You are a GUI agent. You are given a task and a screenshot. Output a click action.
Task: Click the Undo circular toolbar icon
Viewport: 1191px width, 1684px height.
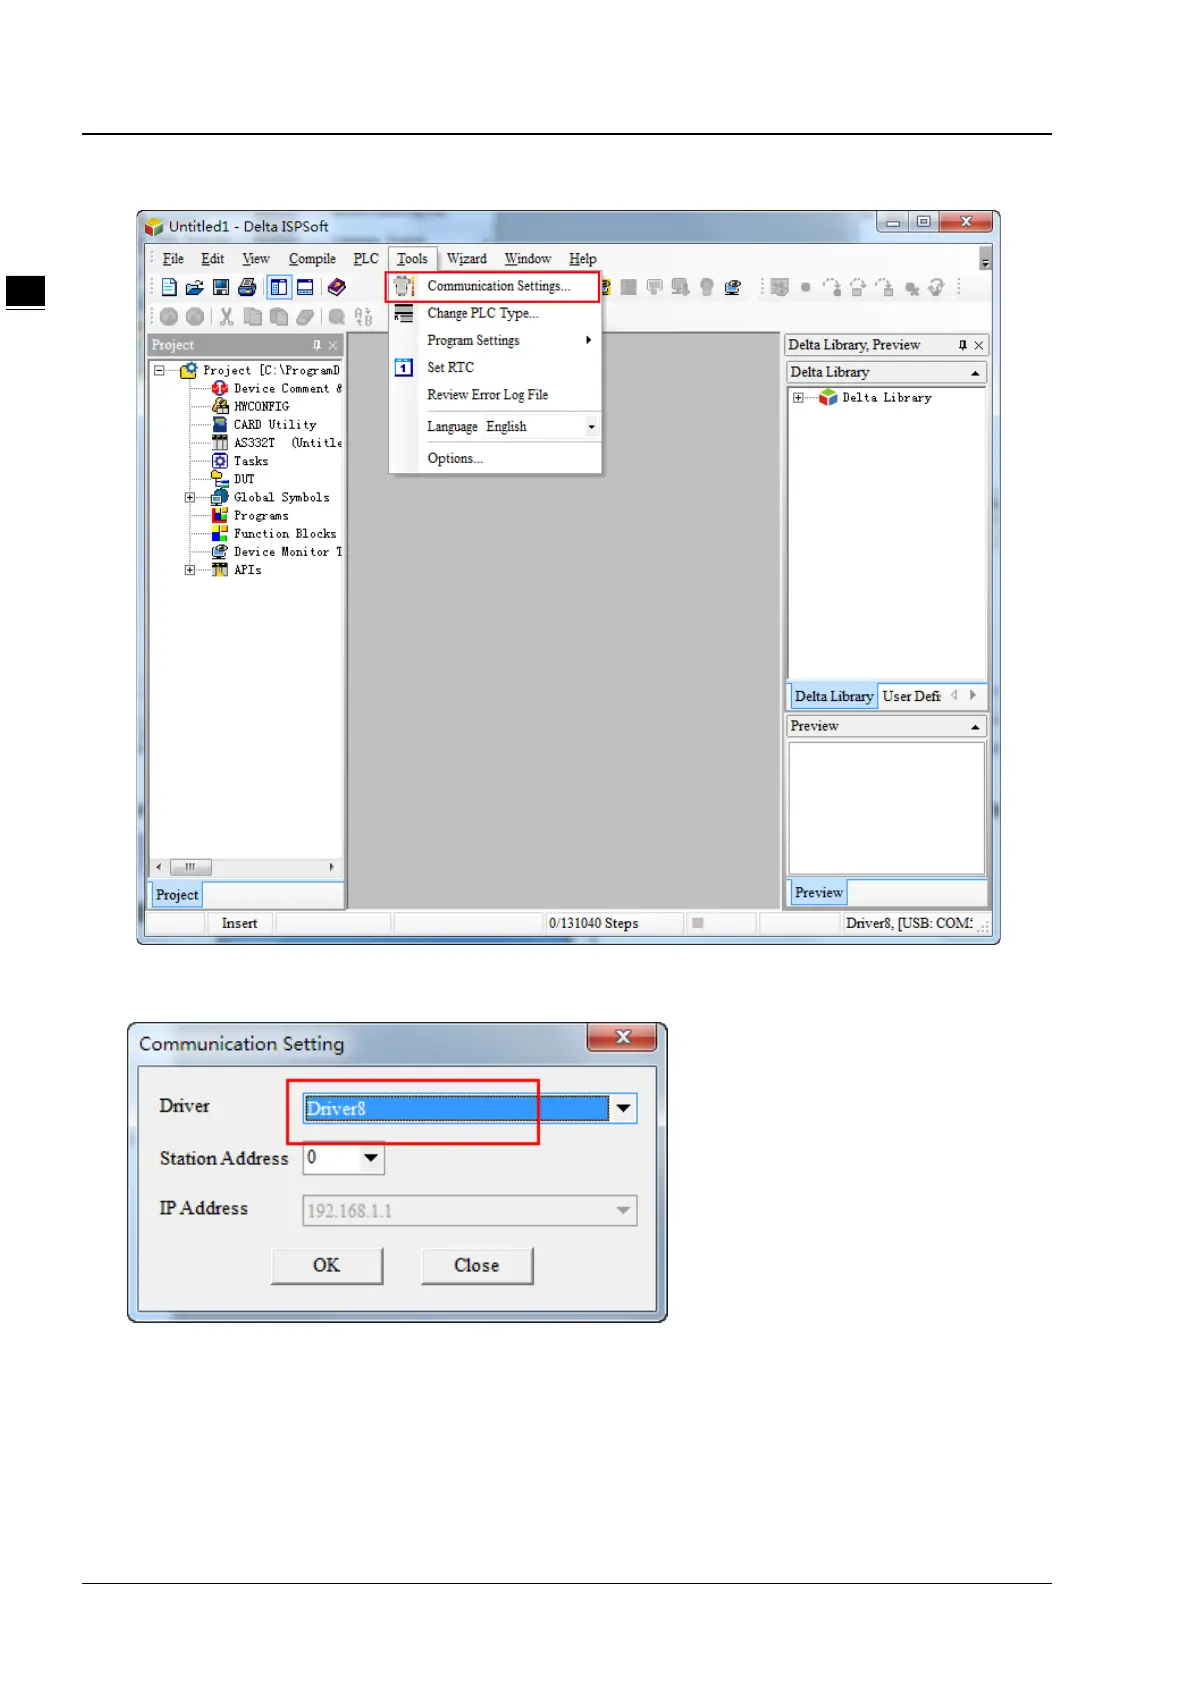[169, 317]
